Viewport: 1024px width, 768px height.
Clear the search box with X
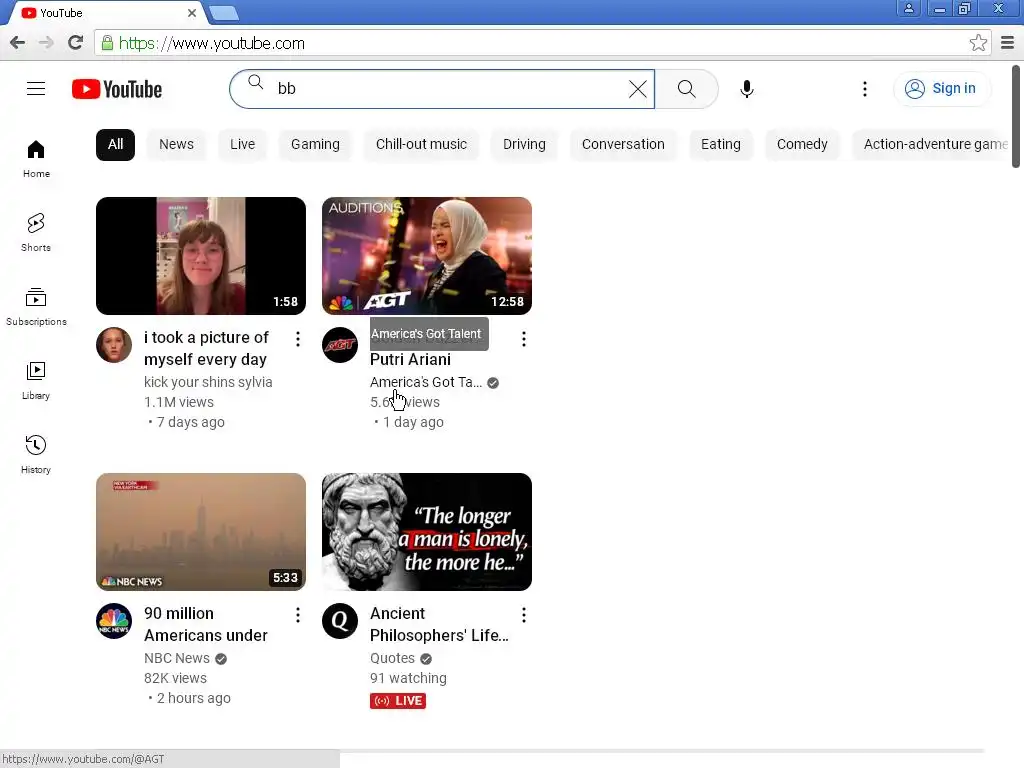tap(637, 89)
